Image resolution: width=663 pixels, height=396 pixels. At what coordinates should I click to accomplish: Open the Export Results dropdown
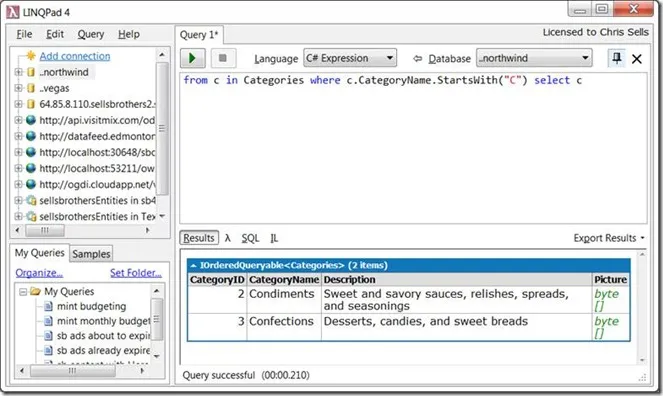coord(609,238)
